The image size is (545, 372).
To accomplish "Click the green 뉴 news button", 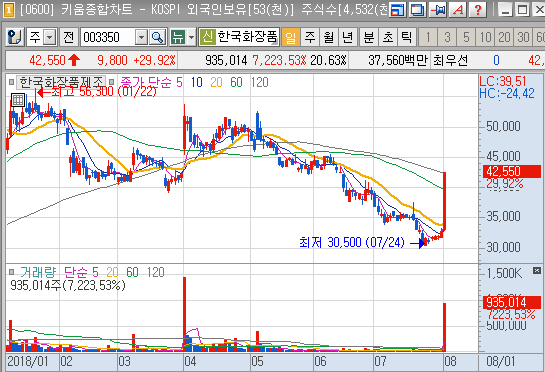I will [x=178, y=37].
